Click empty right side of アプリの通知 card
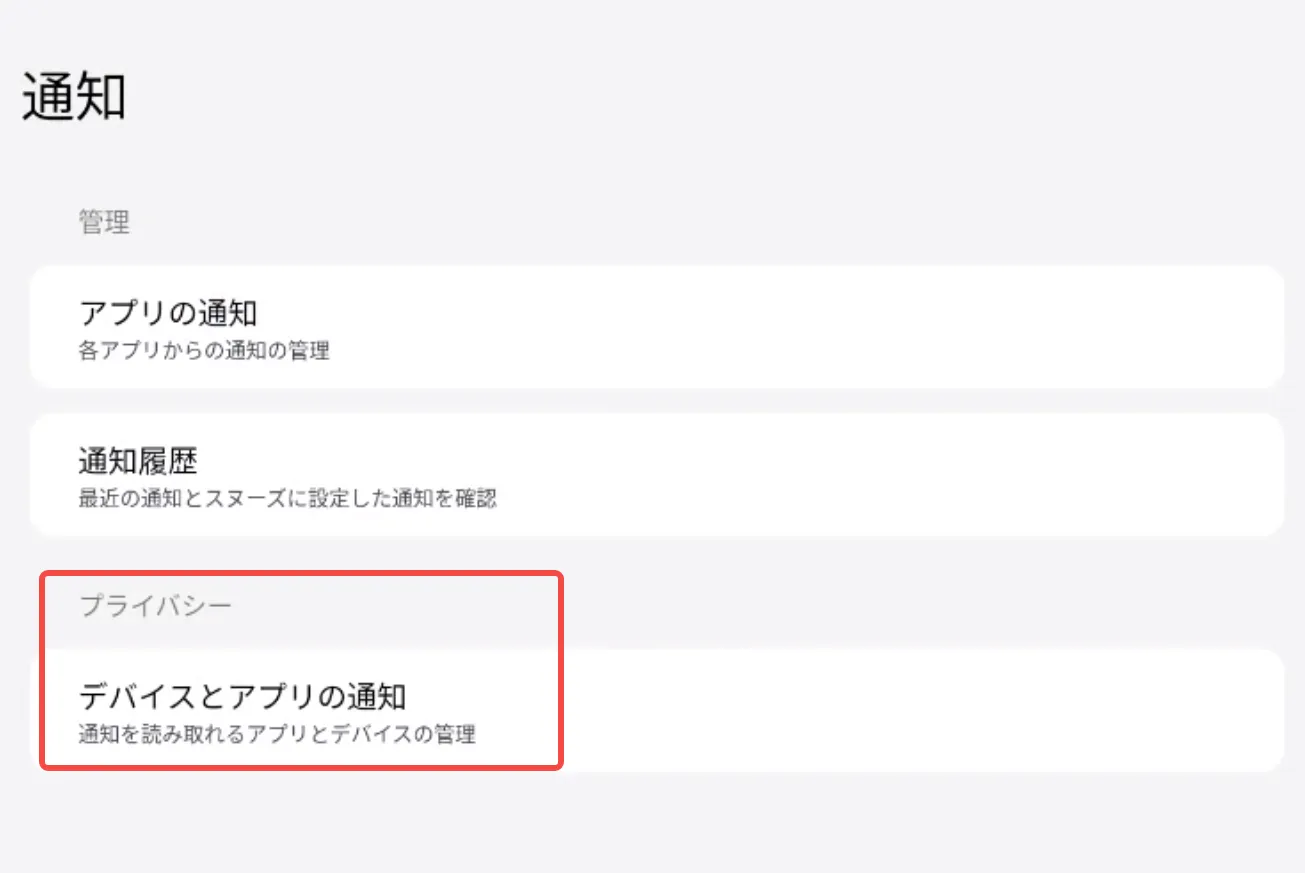 click(1000, 327)
